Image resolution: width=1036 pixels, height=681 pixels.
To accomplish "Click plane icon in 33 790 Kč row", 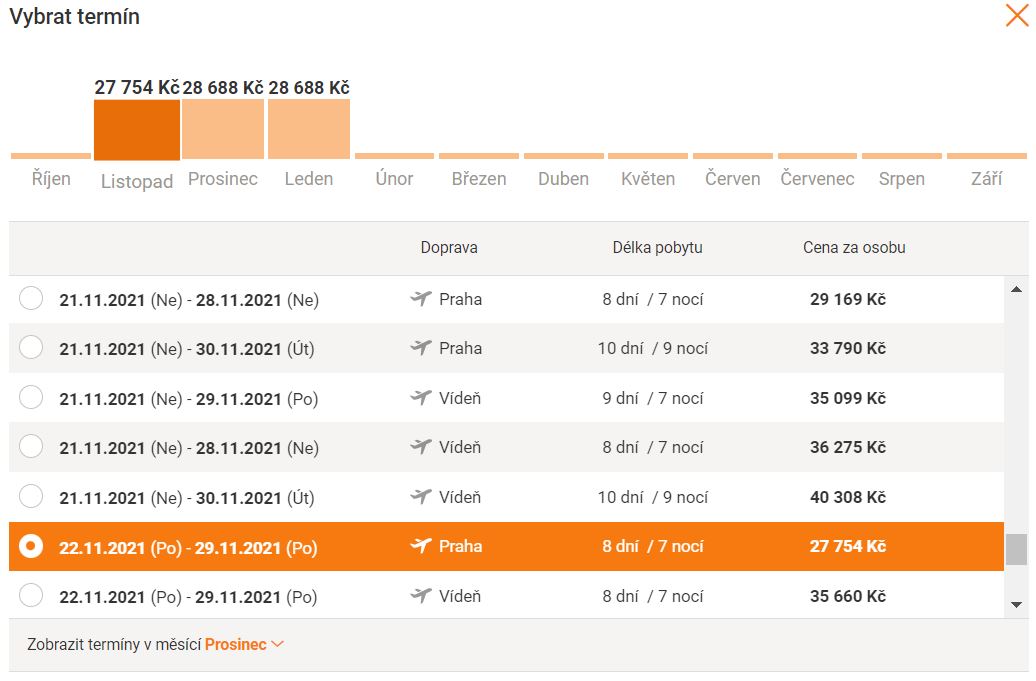I will 421,347.
